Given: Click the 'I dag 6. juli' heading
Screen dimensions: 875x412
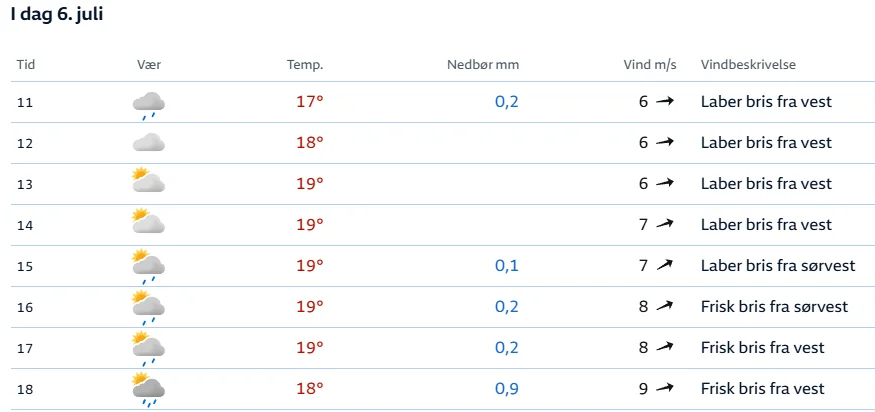Looking at the screenshot, I should pyautogui.click(x=56, y=15).
